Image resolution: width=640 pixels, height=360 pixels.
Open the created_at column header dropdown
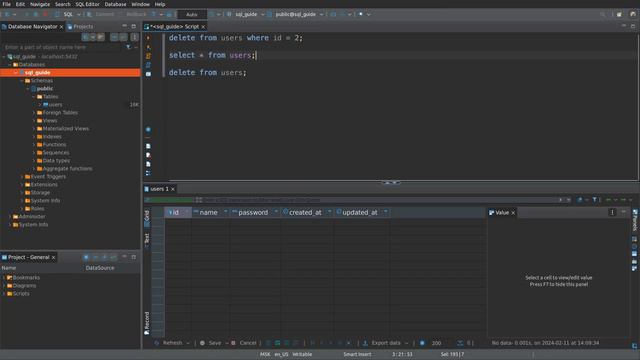329,212
